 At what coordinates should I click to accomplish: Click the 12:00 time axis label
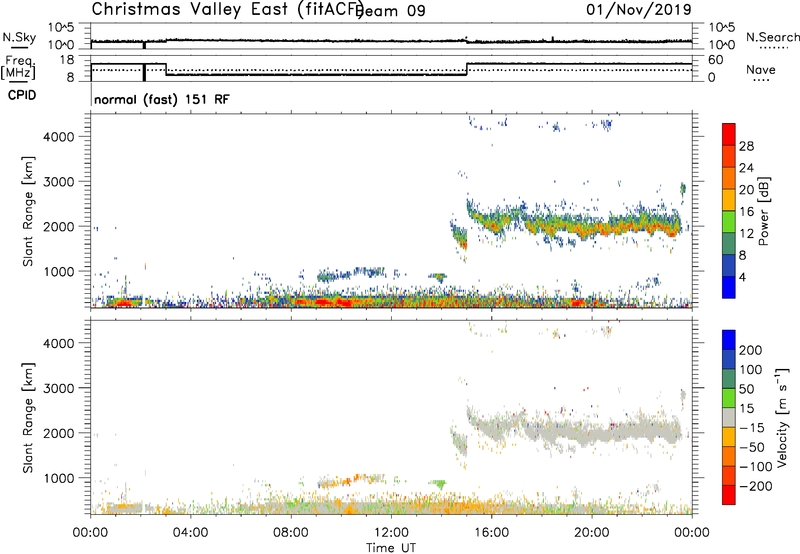[x=391, y=533]
